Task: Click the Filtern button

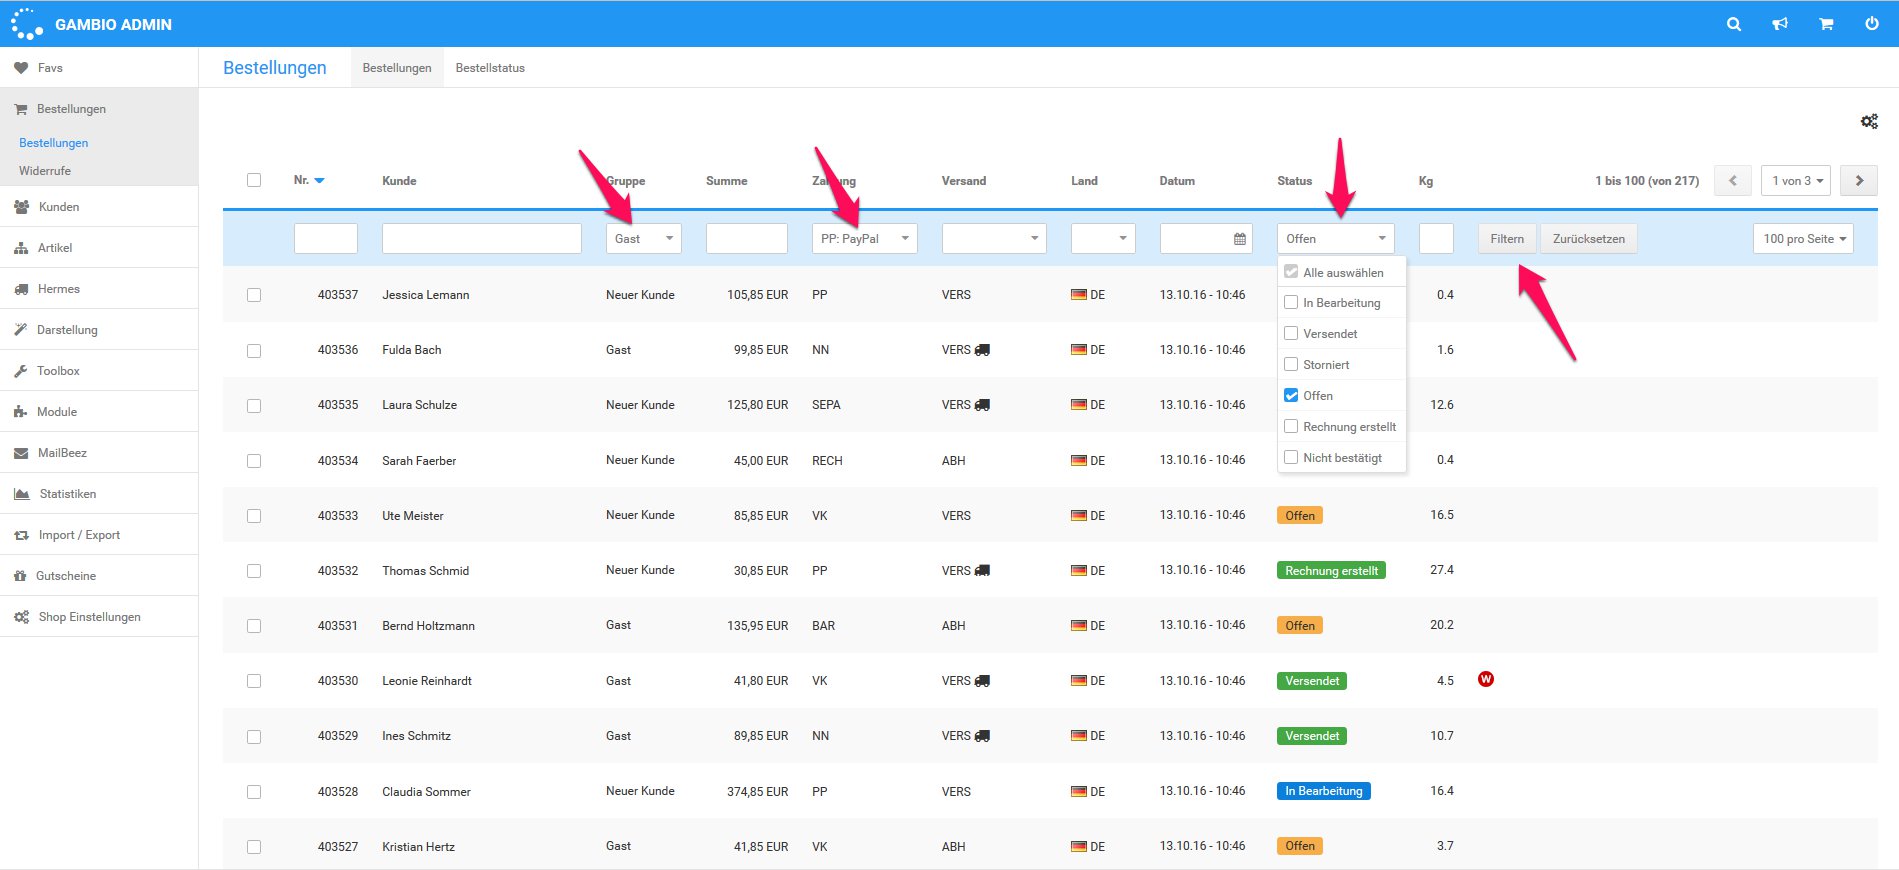Action: pyautogui.click(x=1506, y=239)
